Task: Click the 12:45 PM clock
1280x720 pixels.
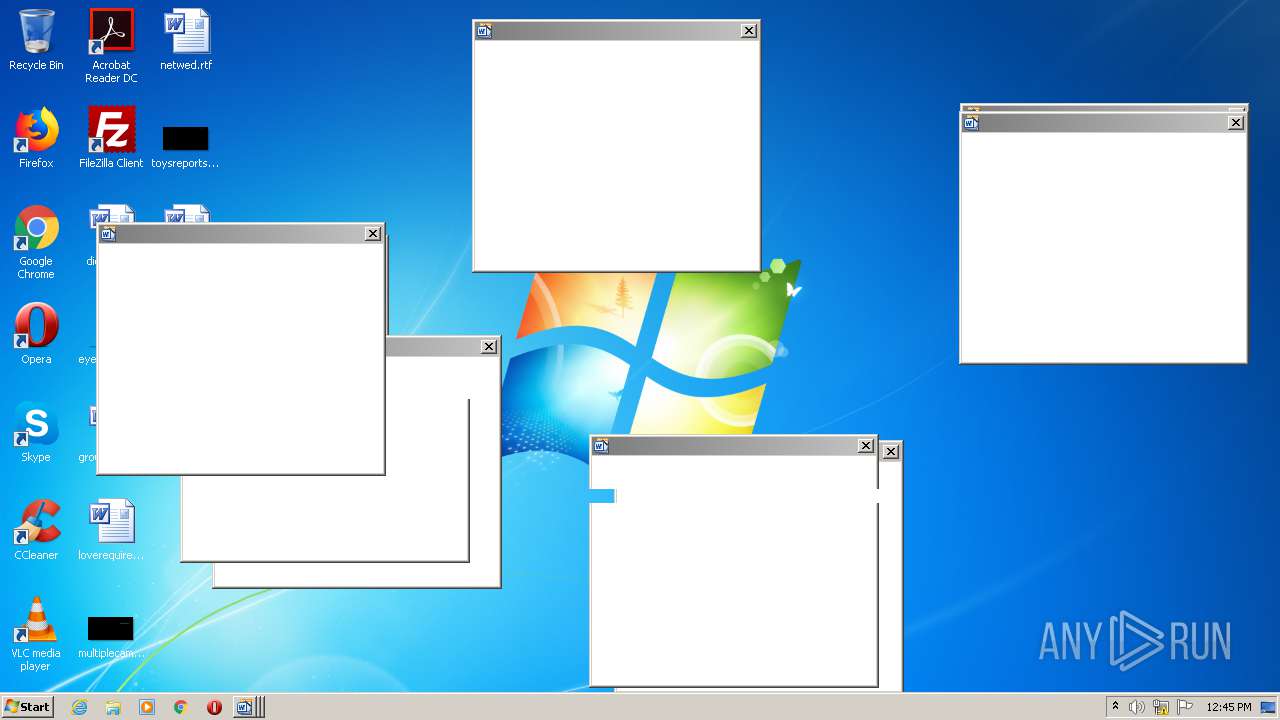Action: coord(1228,707)
